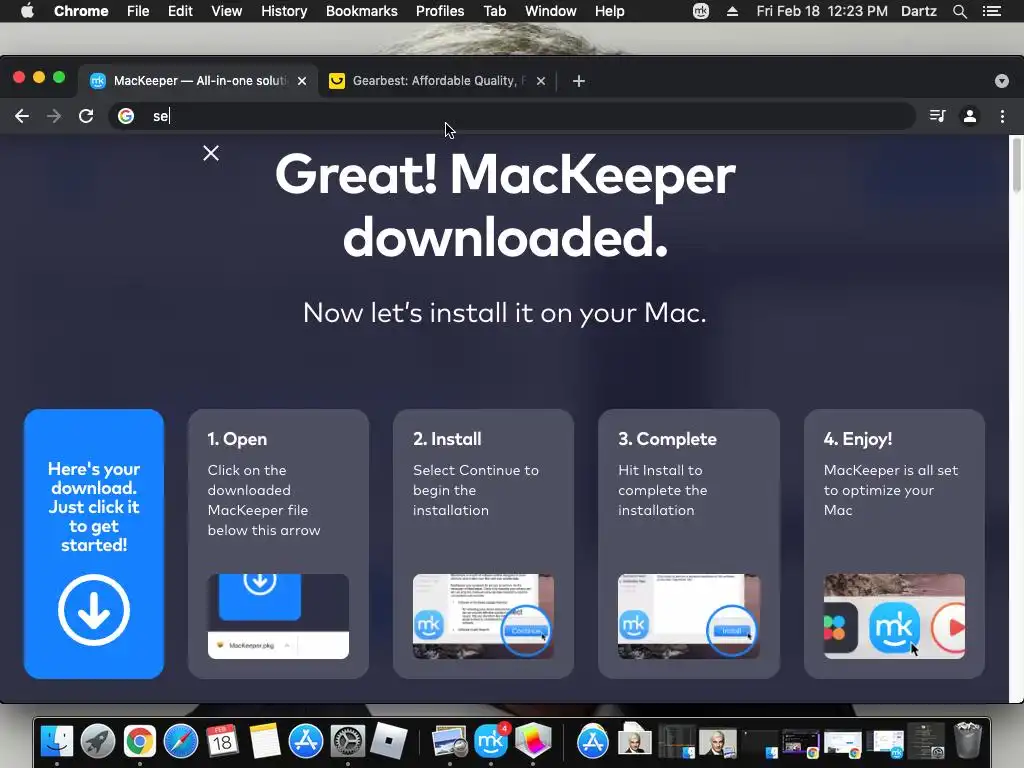This screenshot has height=768, width=1024.
Task: Open the media controls icon in toolbar
Action: [937, 116]
